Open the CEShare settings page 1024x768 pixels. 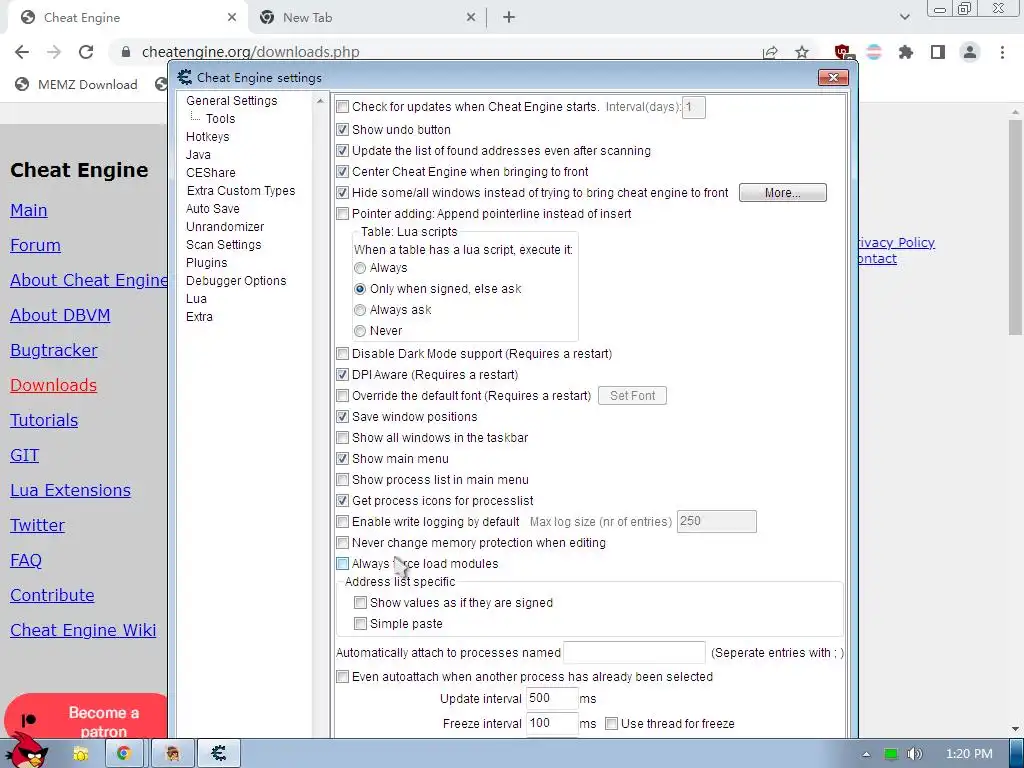pyautogui.click(x=211, y=172)
